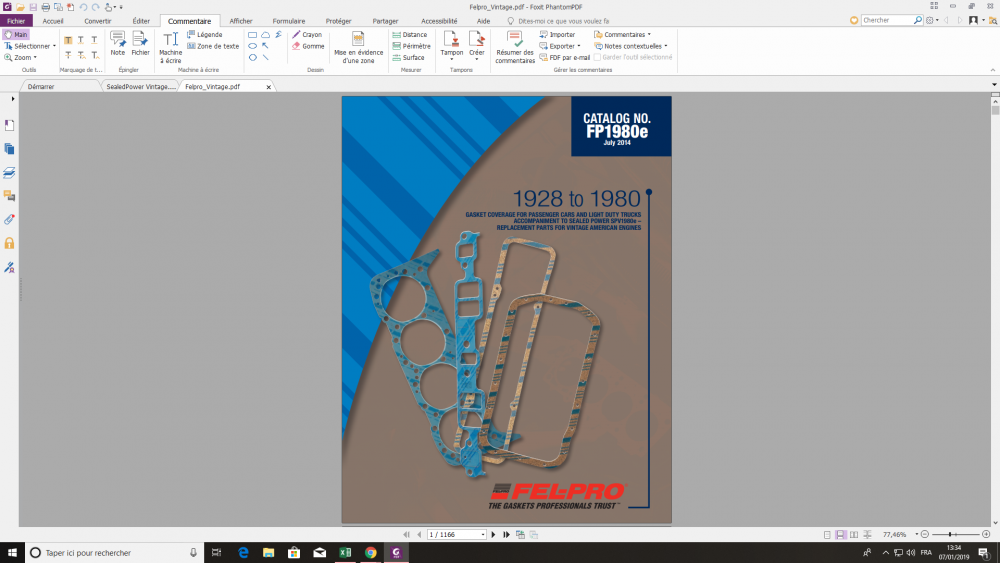Open the Exporter dropdown

pos(578,46)
